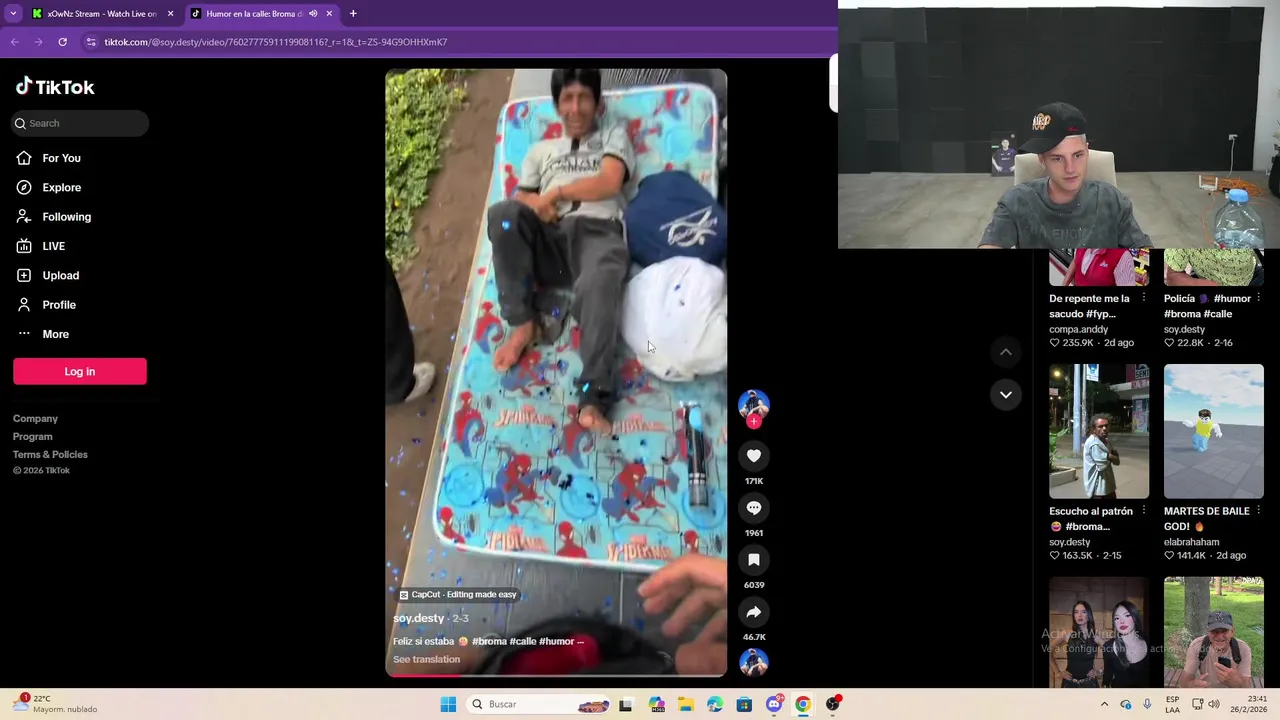The height and width of the screenshot is (720, 1280).
Task: Go to previous video arrow
Action: tap(1006, 352)
